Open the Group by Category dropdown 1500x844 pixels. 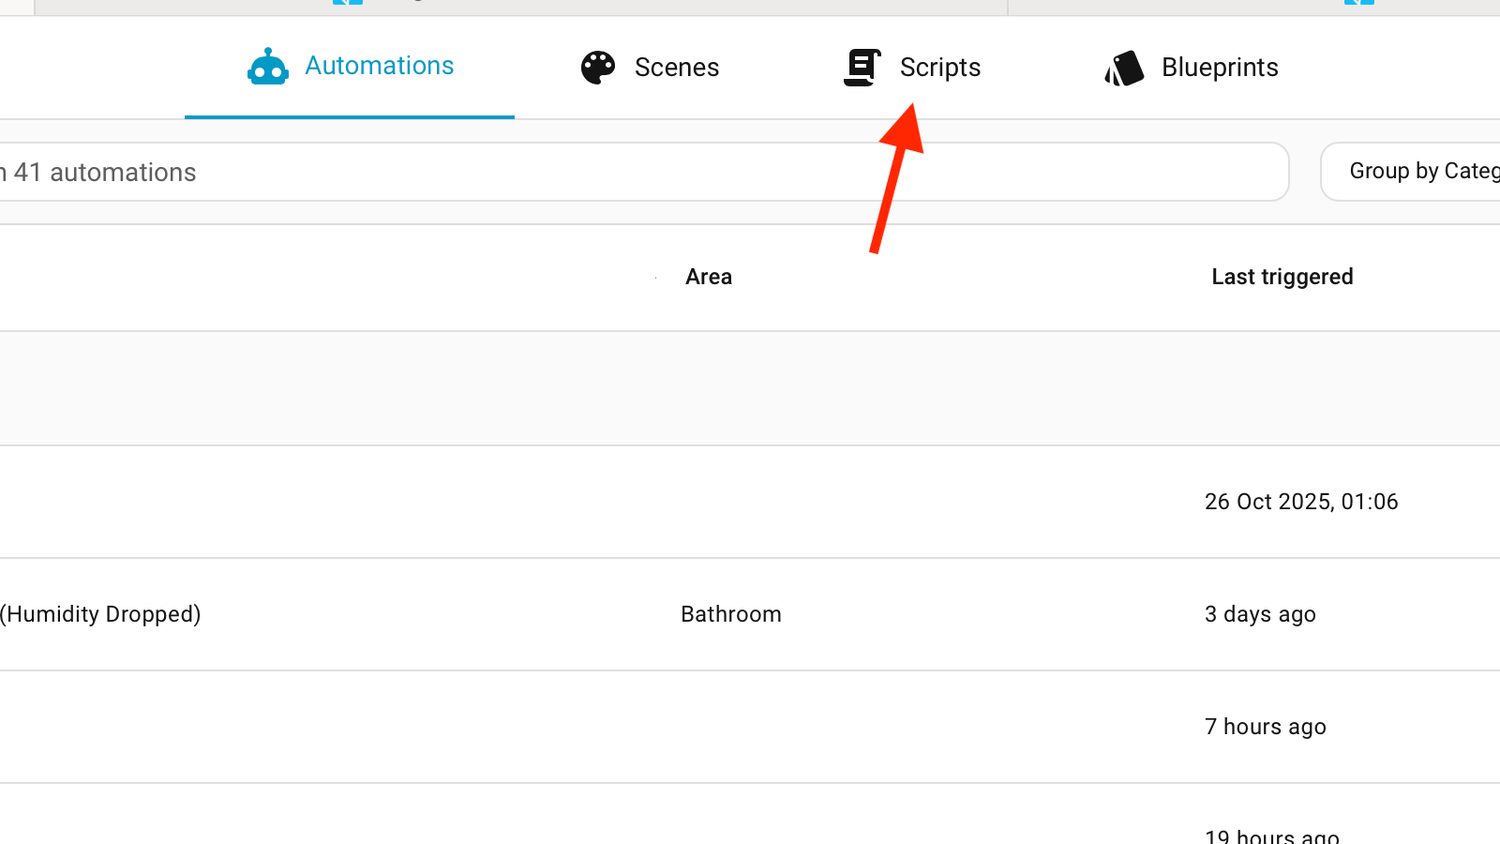click(x=1410, y=172)
